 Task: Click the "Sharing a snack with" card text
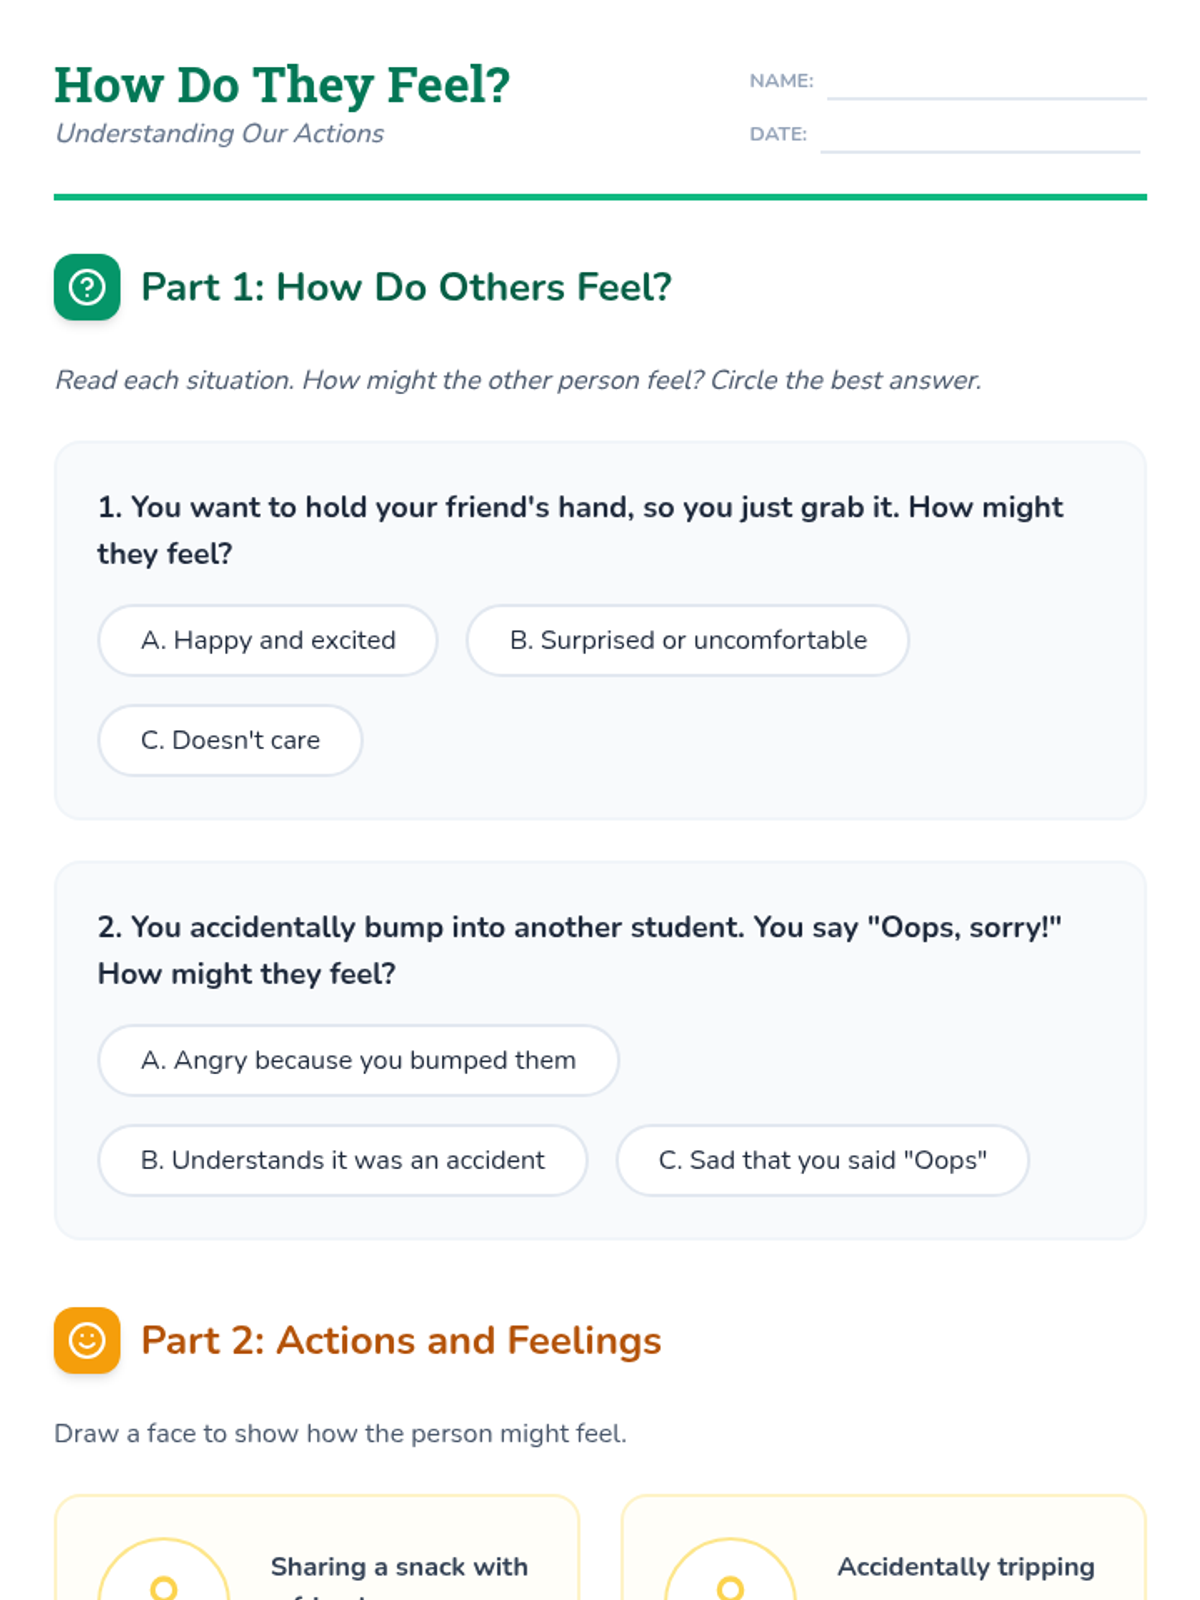click(x=399, y=1567)
